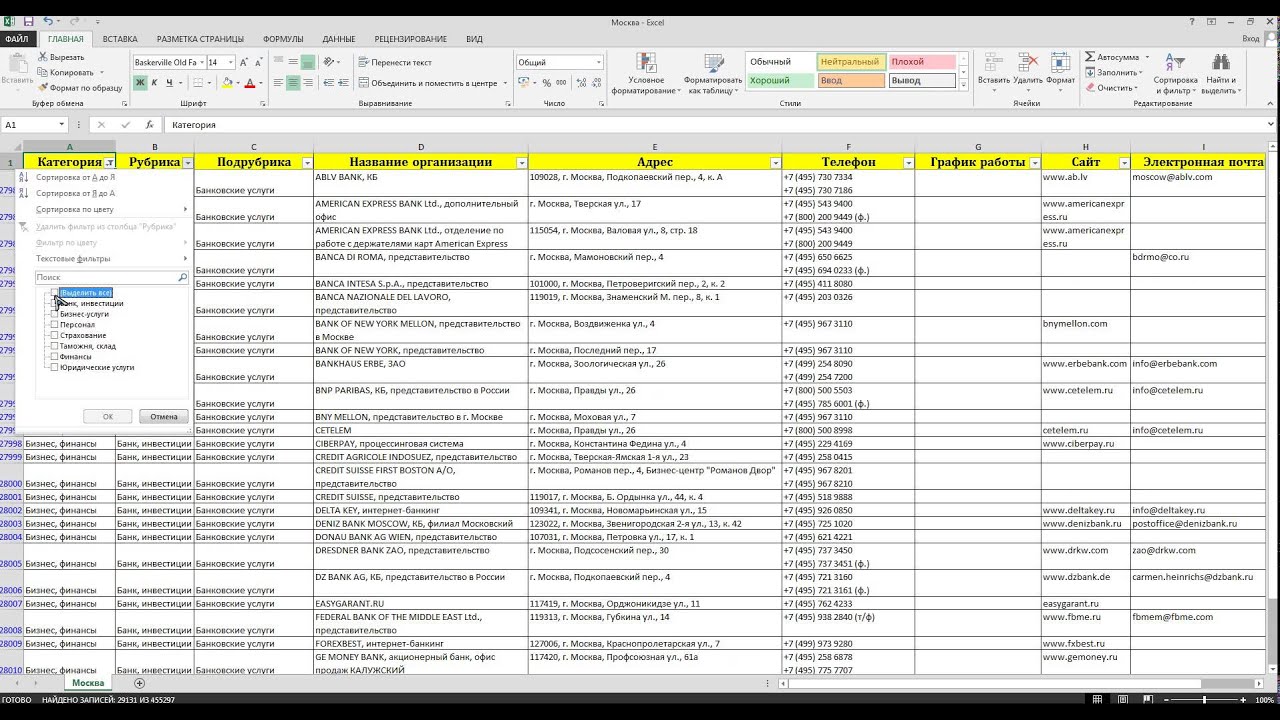Check the Страхование filter checkbox

[55, 335]
